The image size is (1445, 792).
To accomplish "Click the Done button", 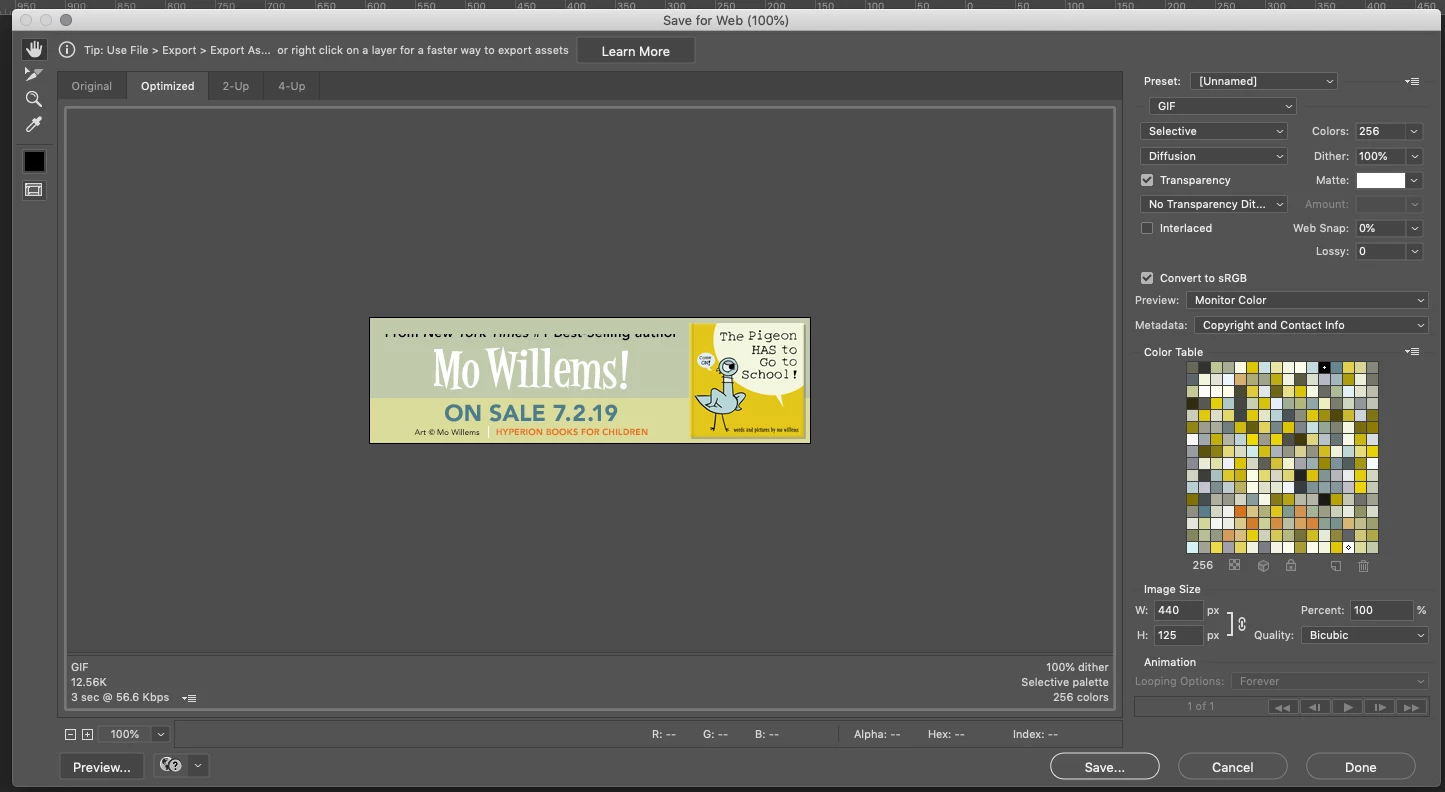I will (x=1361, y=767).
